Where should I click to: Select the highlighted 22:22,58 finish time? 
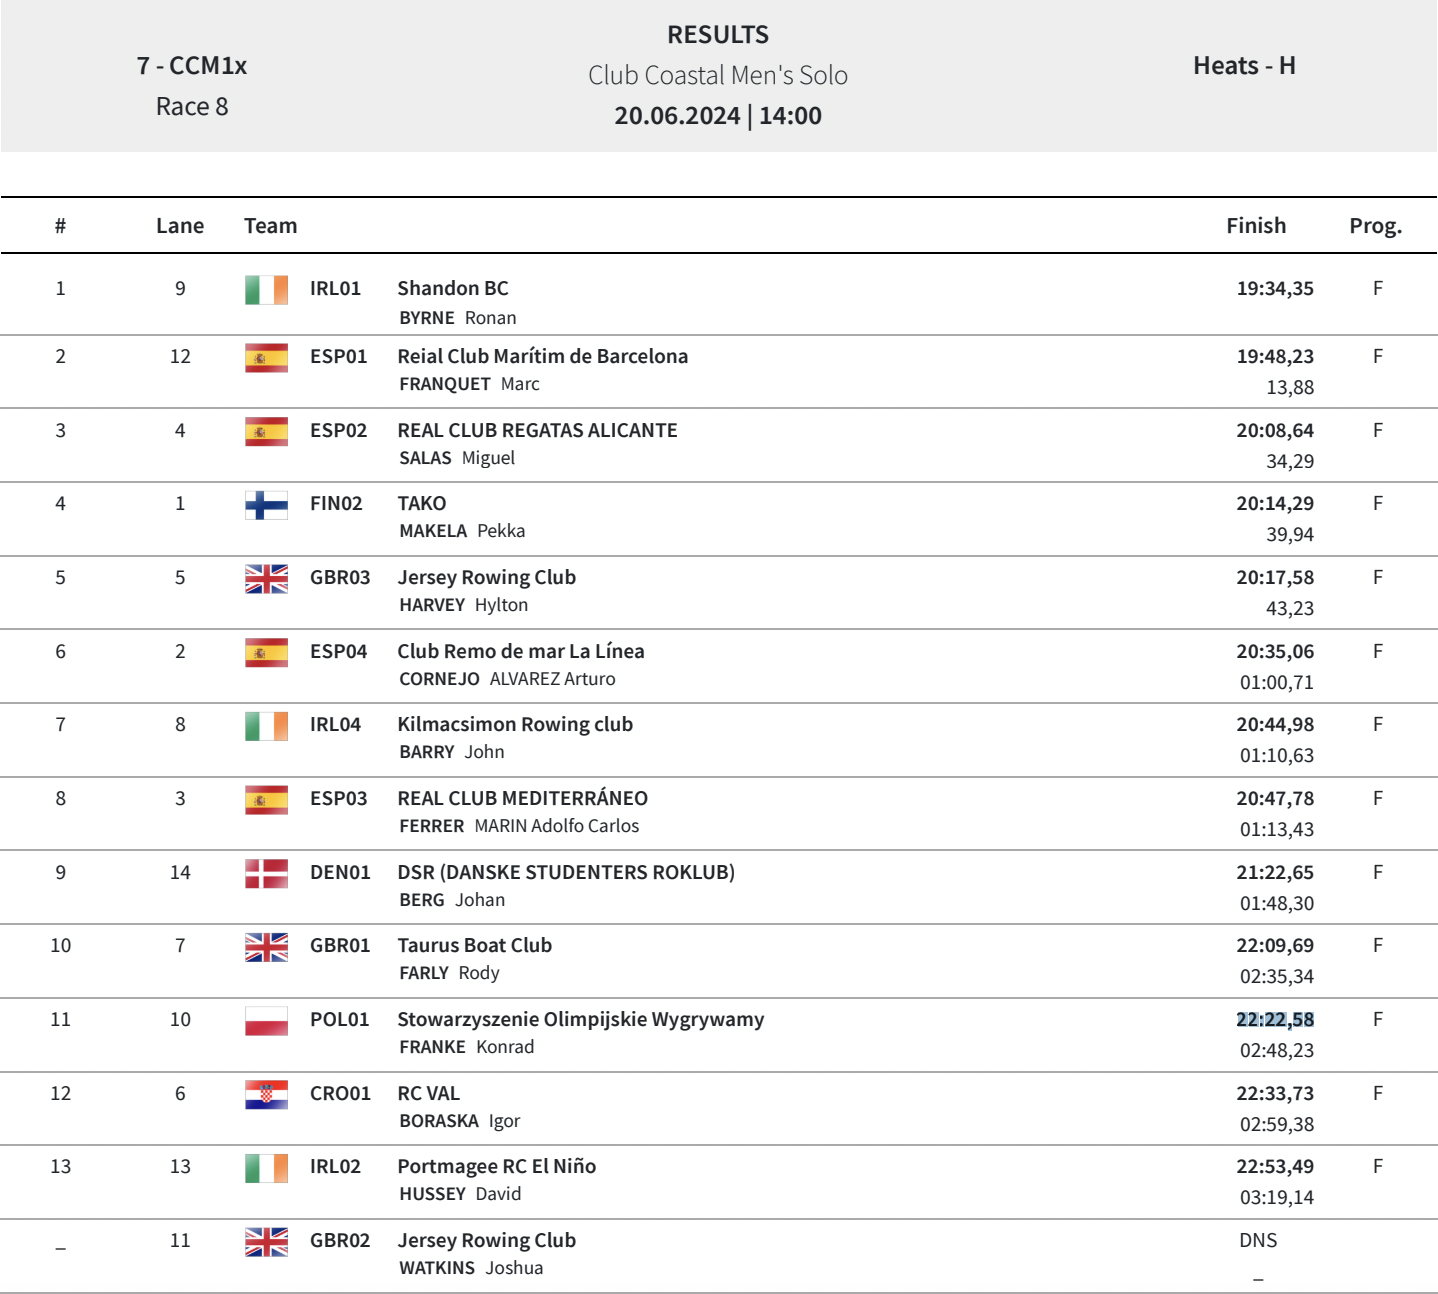point(1275,1020)
